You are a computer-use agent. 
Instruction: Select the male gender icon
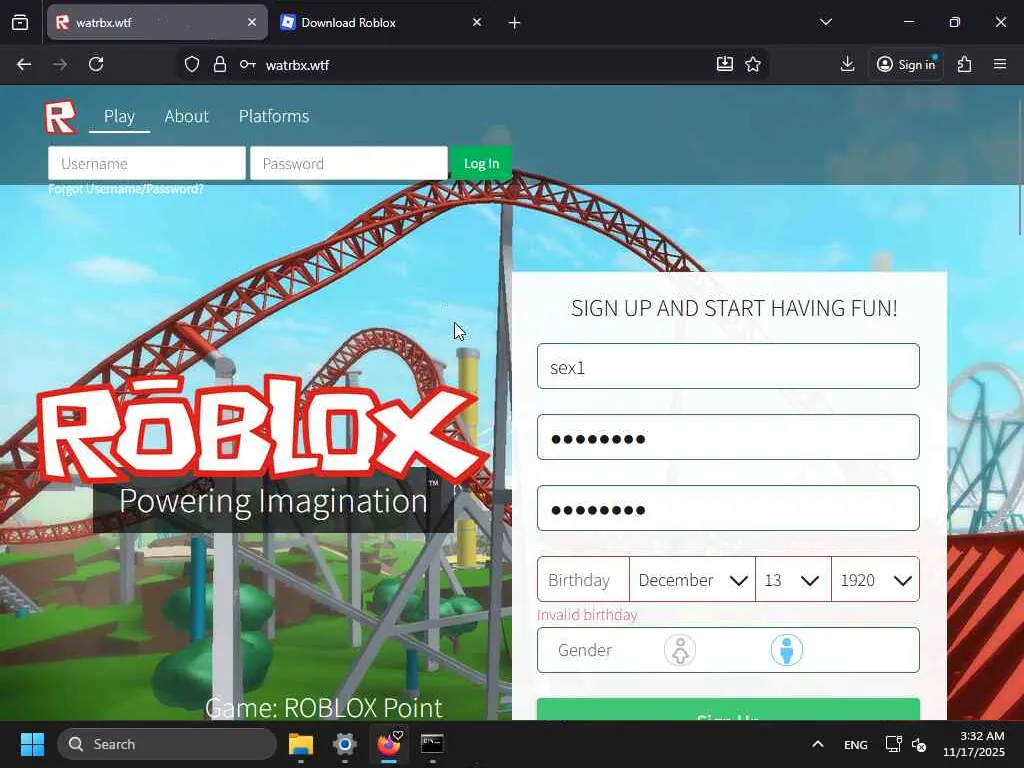pyautogui.click(x=786, y=650)
